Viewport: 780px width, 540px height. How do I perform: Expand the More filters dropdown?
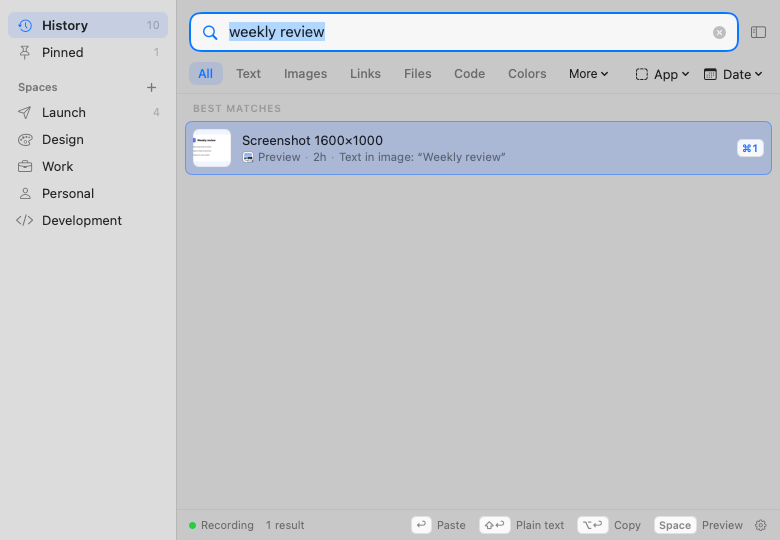(588, 74)
